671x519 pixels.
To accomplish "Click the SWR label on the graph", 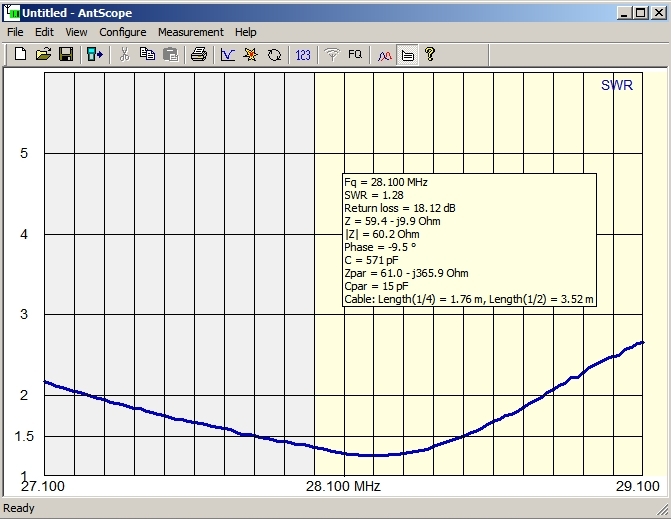I will pyautogui.click(x=617, y=85).
